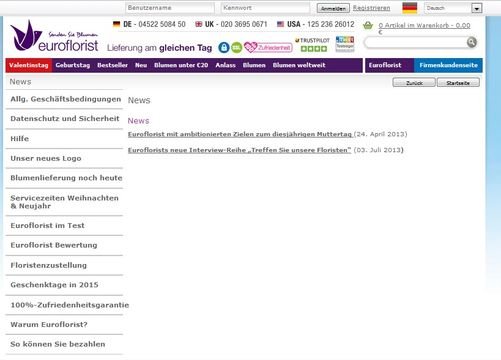Viewport: 501px width, 360px height.
Task: Click the Euroflorist logo
Action: (54, 36)
